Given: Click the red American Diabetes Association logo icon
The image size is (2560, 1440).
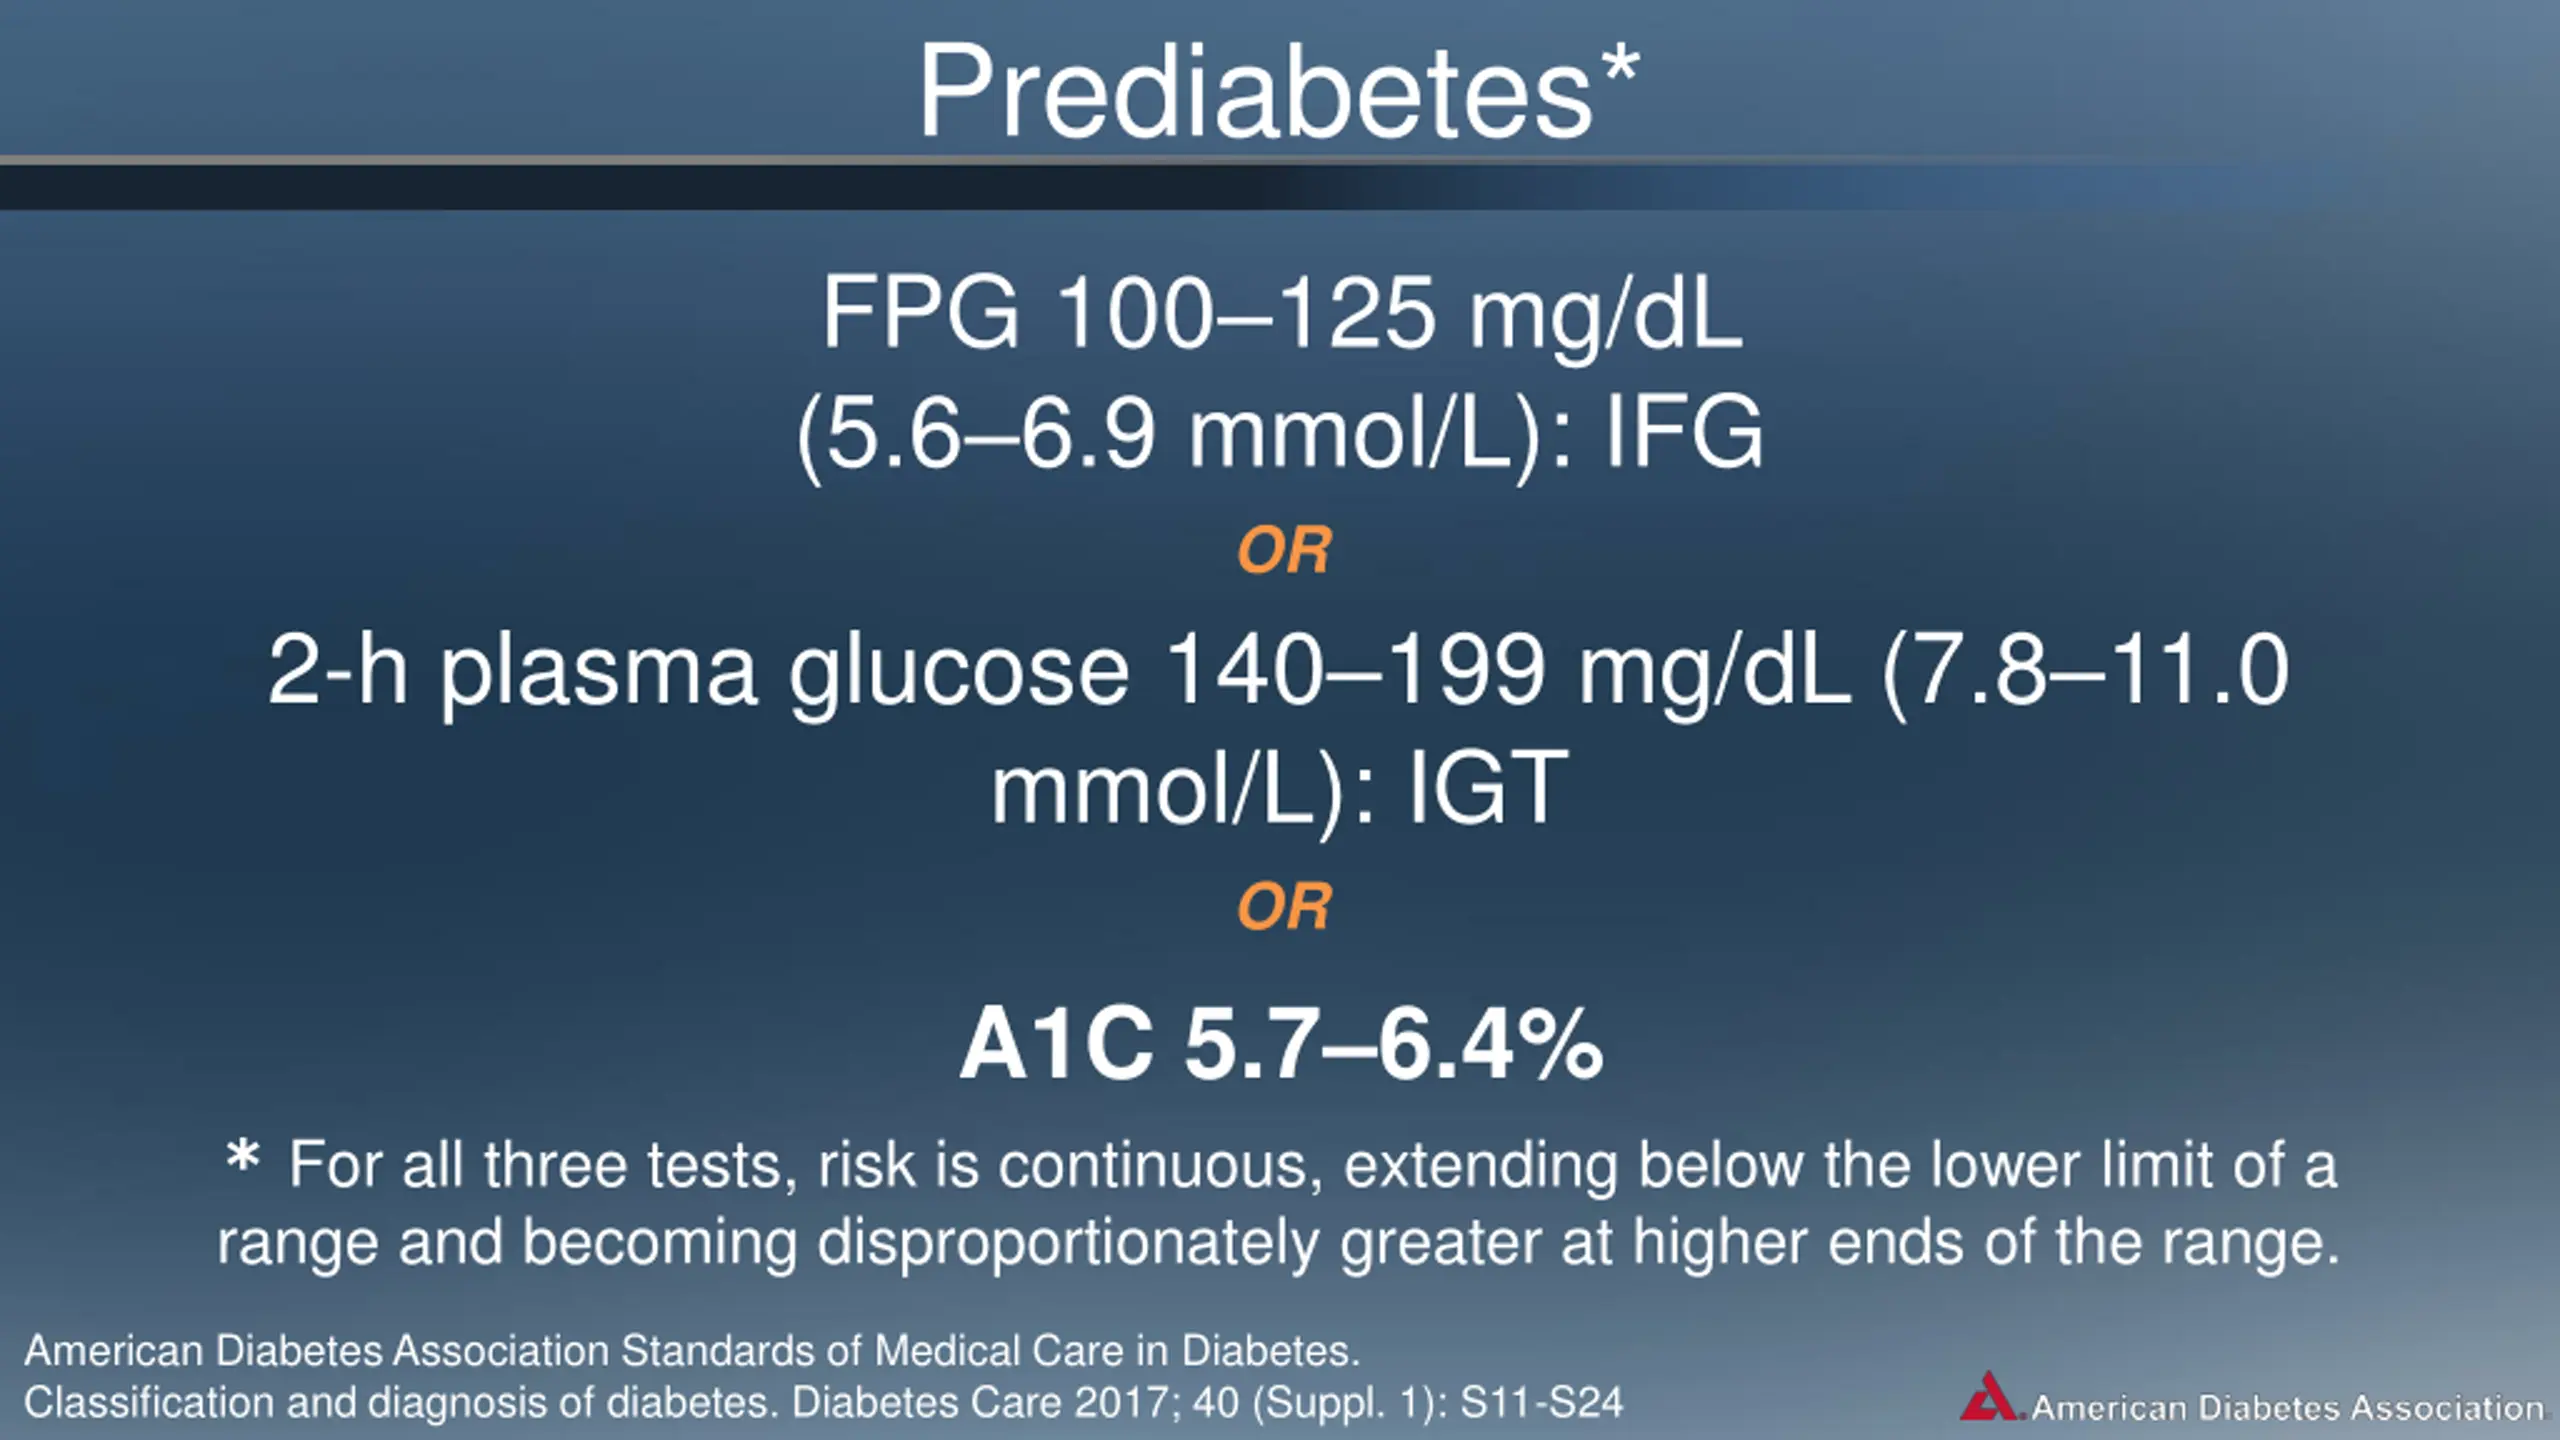Looking at the screenshot, I should coord(1989,1397).
